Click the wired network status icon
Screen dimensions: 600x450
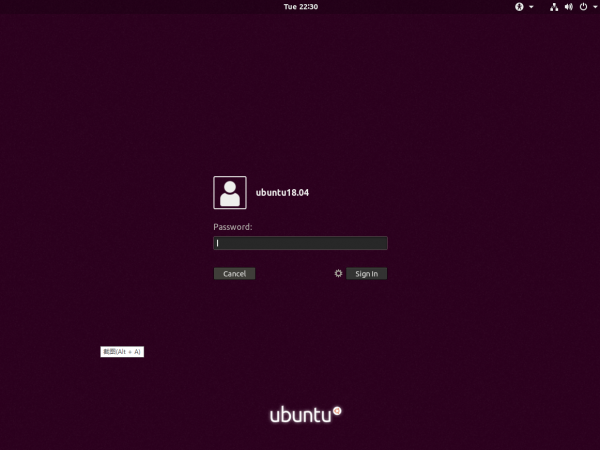pyautogui.click(x=553, y=7)
